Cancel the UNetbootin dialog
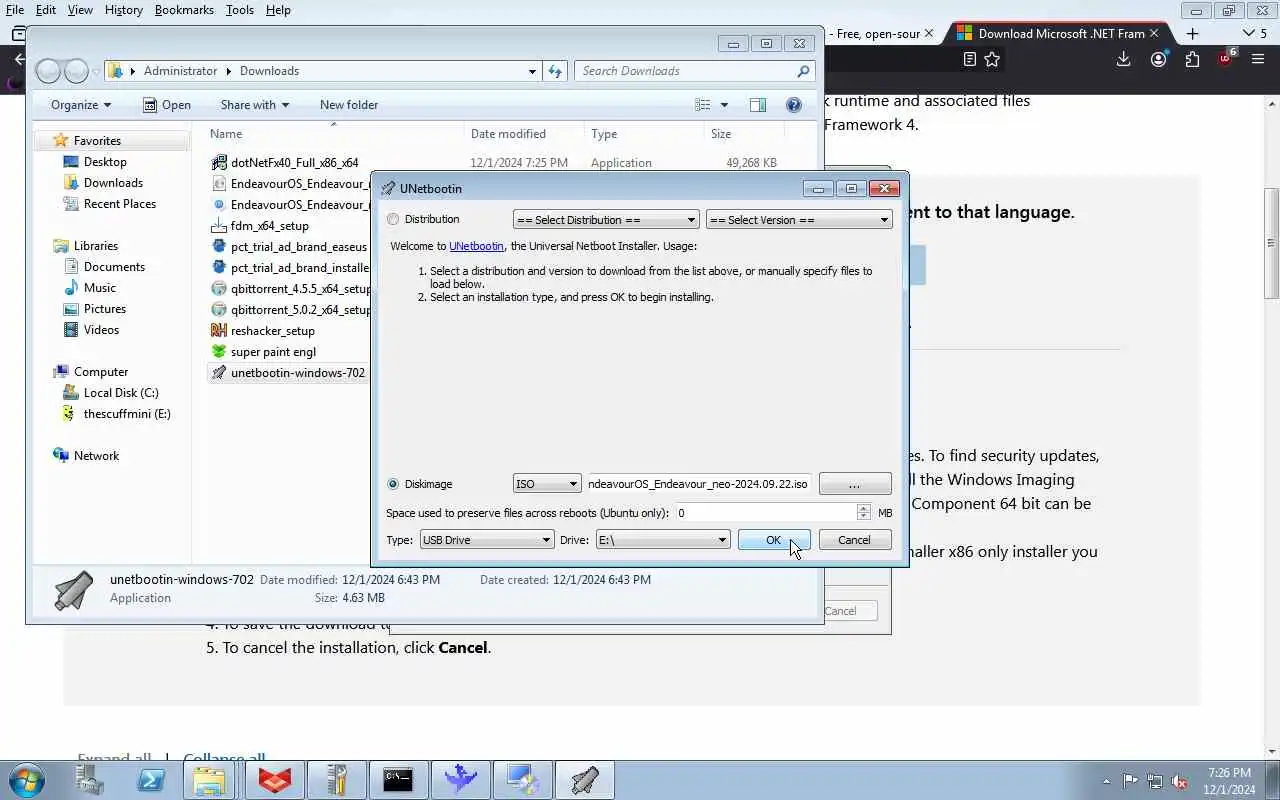Screen dimensions: 1280x800 (x=855, y=540)
